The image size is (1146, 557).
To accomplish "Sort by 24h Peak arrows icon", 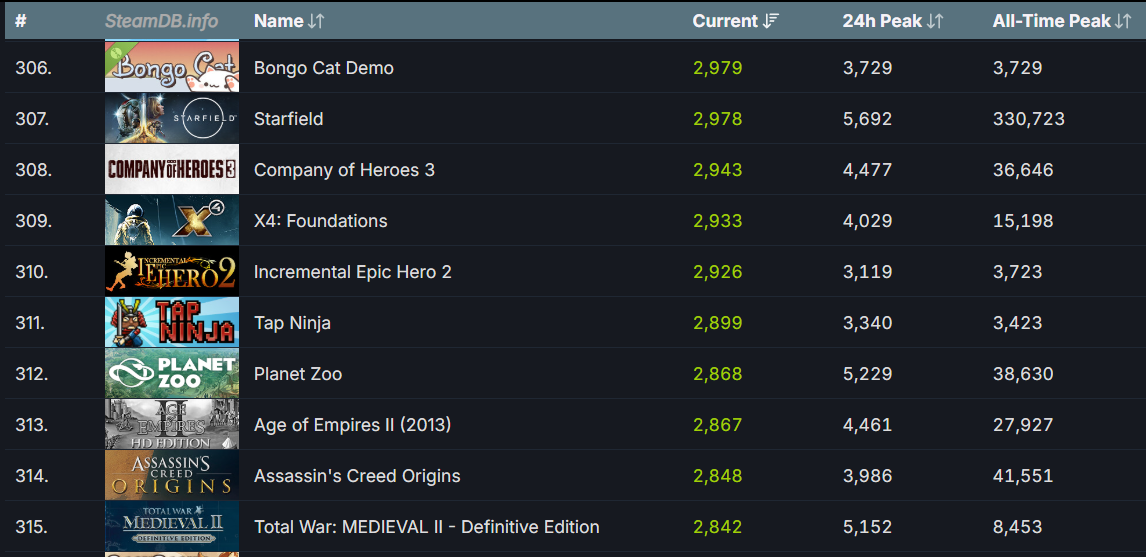I will [x=935, y=21].
